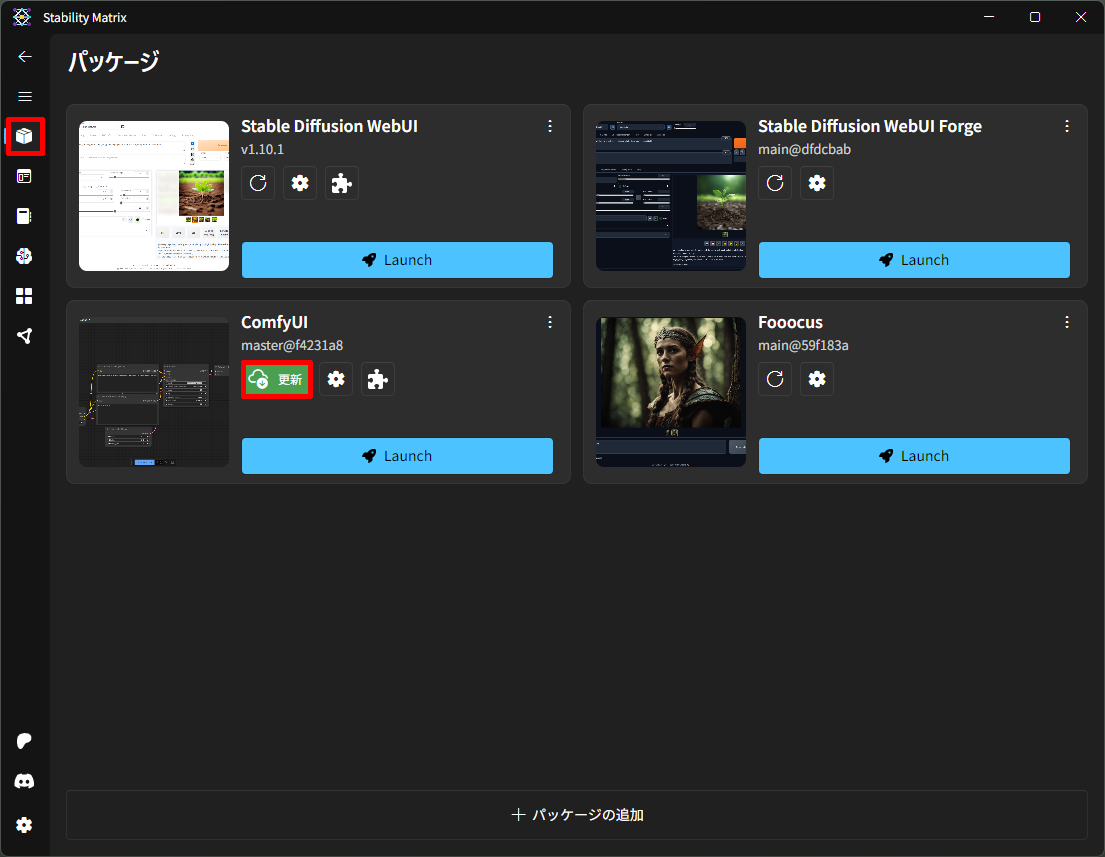Check for updates on WebUI Forge
Viewport: 1105px width, 857px height.
click(x=775, y=183)
